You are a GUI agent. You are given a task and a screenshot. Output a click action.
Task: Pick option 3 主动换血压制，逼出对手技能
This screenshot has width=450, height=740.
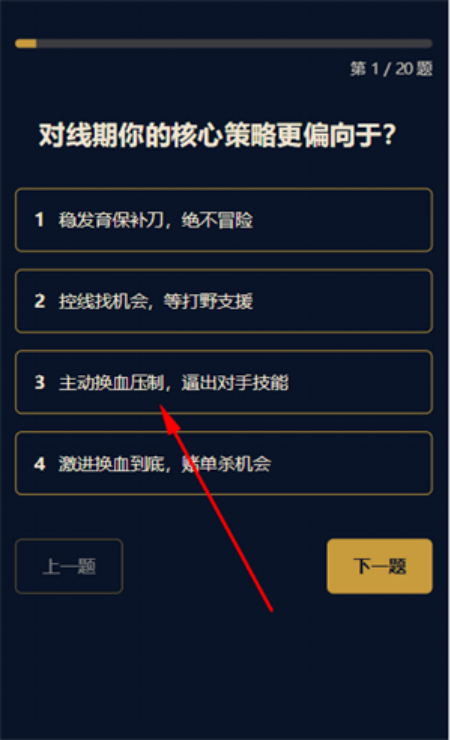[224, 382]
